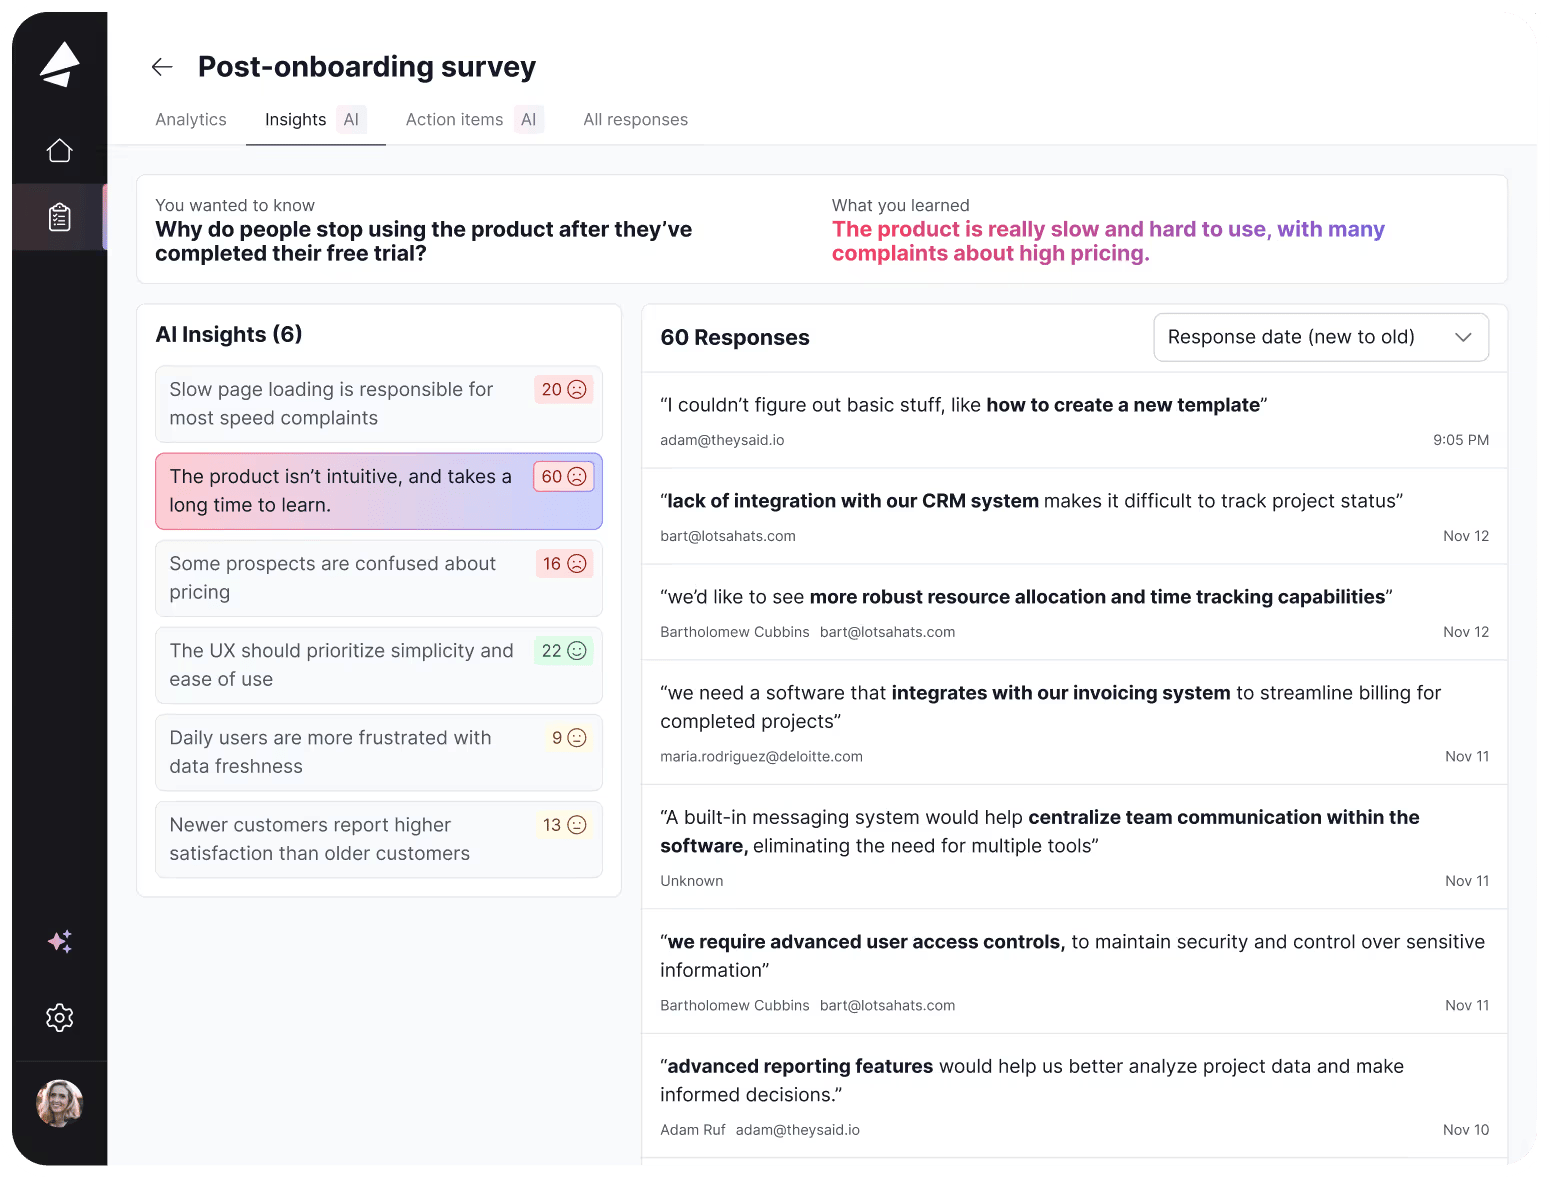Open the Home icon in the sidebar

[60, 150]
